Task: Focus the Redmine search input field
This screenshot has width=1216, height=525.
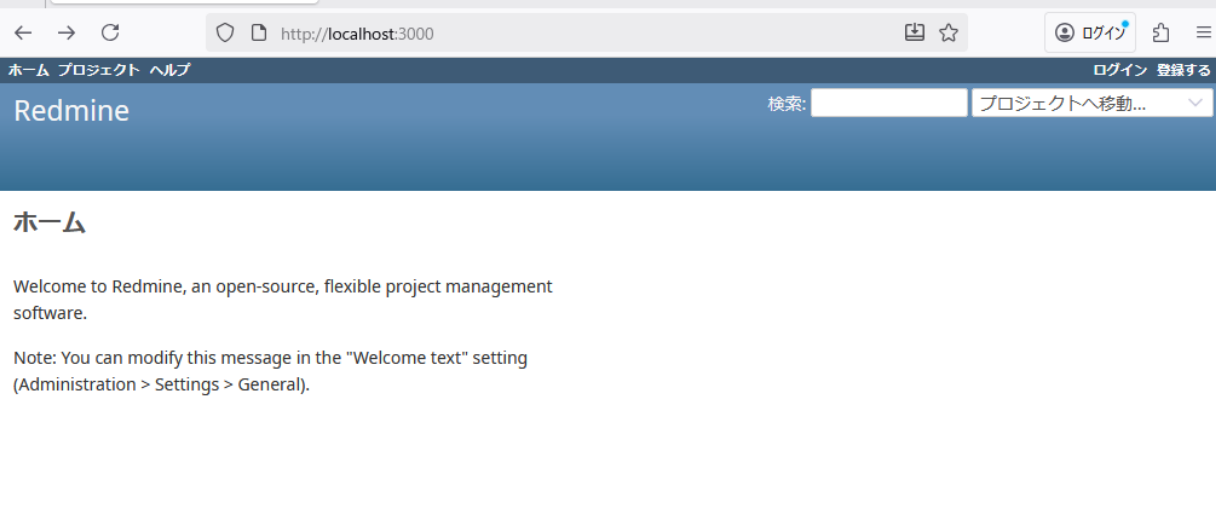Action: tap(888, 103)
